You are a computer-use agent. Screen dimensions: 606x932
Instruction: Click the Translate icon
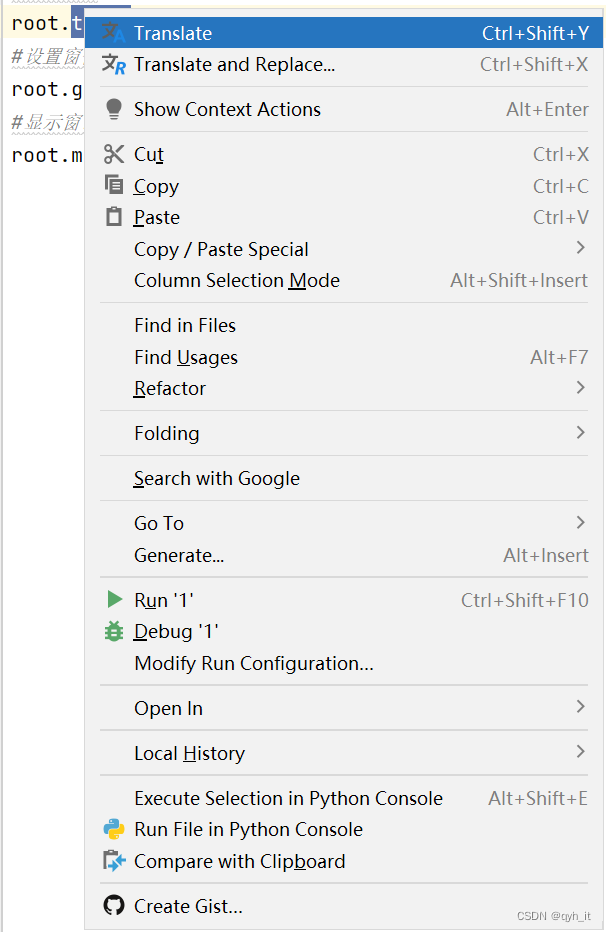click(113, 33)
